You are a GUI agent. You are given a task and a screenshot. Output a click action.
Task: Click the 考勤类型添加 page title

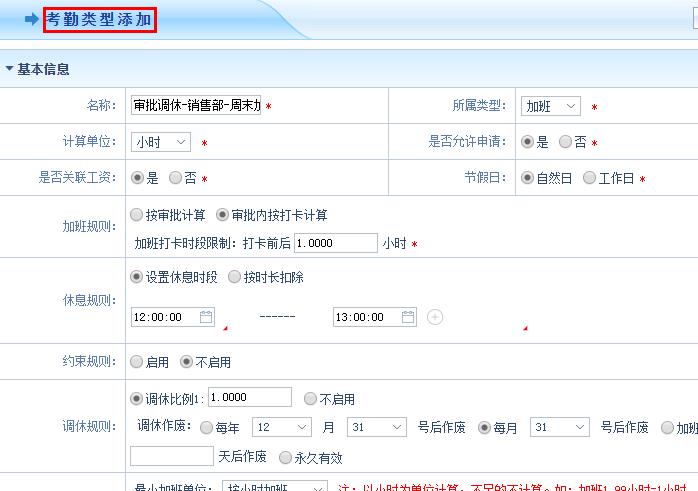(x=100, y=19)
